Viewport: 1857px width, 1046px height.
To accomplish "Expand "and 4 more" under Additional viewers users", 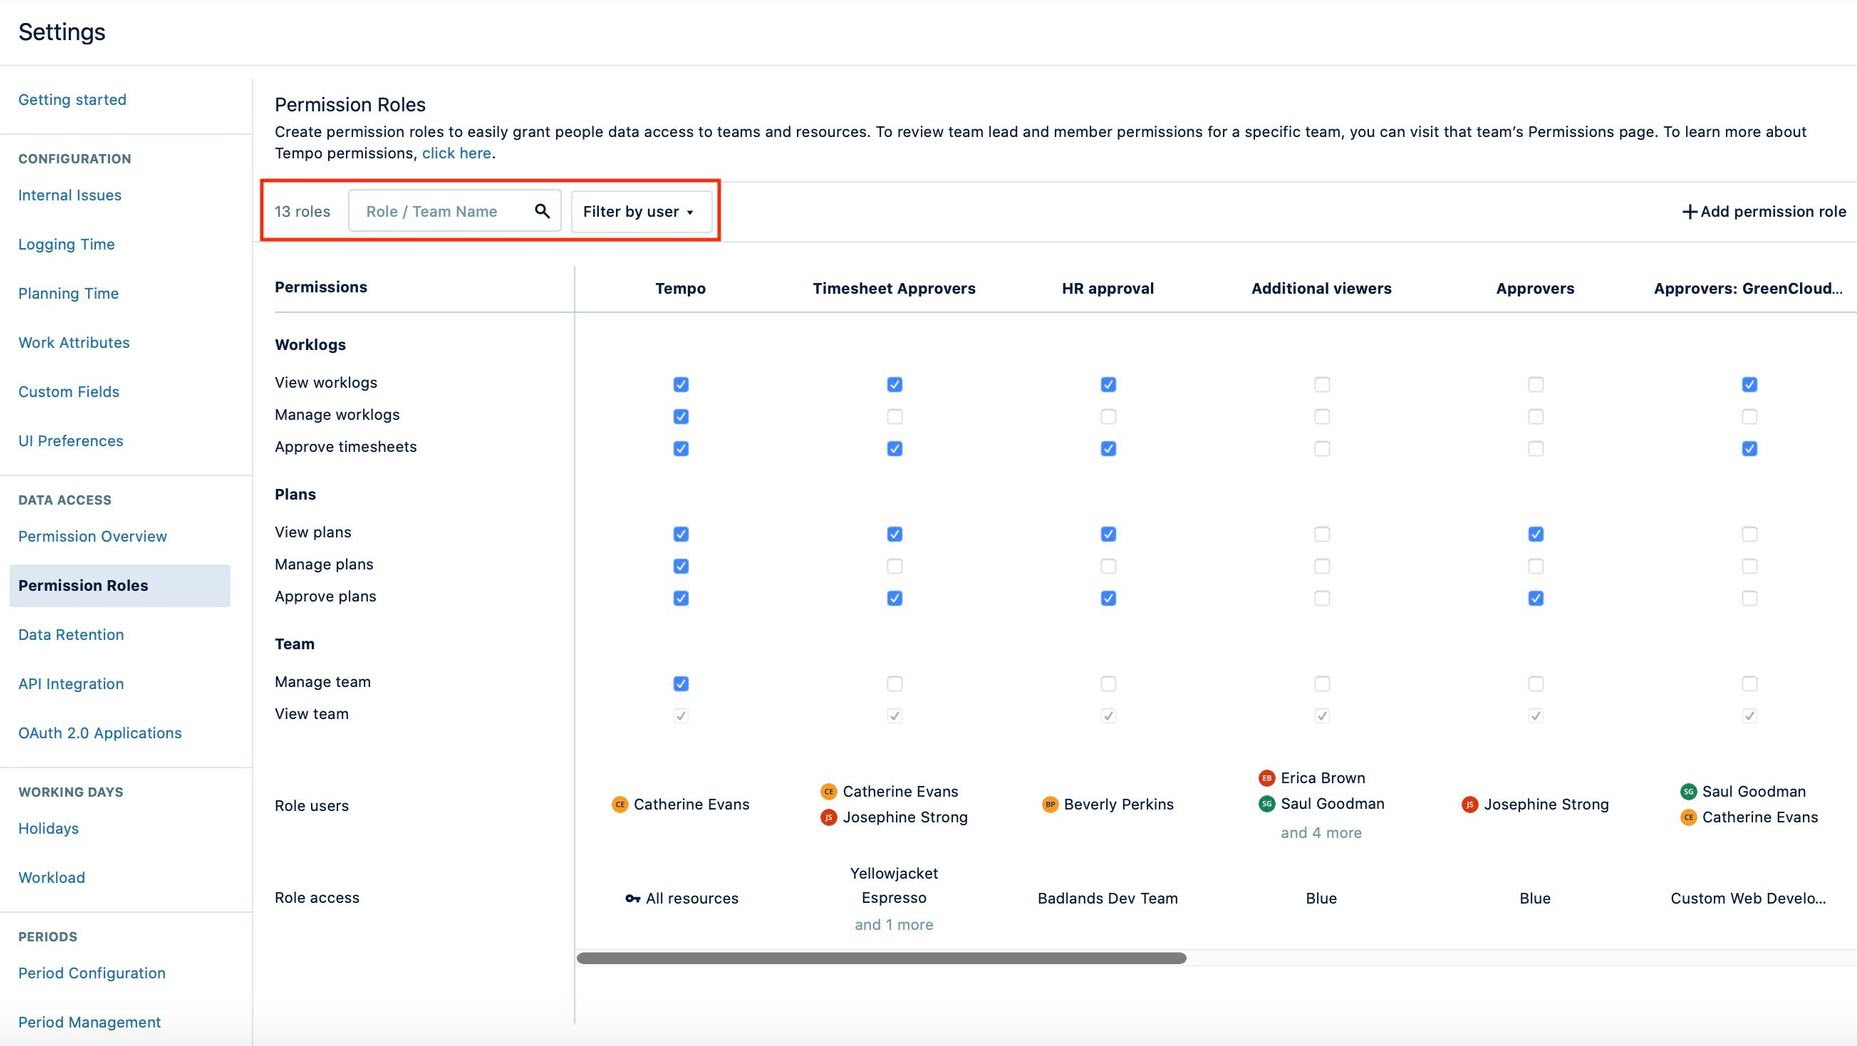I will 1321,832.
